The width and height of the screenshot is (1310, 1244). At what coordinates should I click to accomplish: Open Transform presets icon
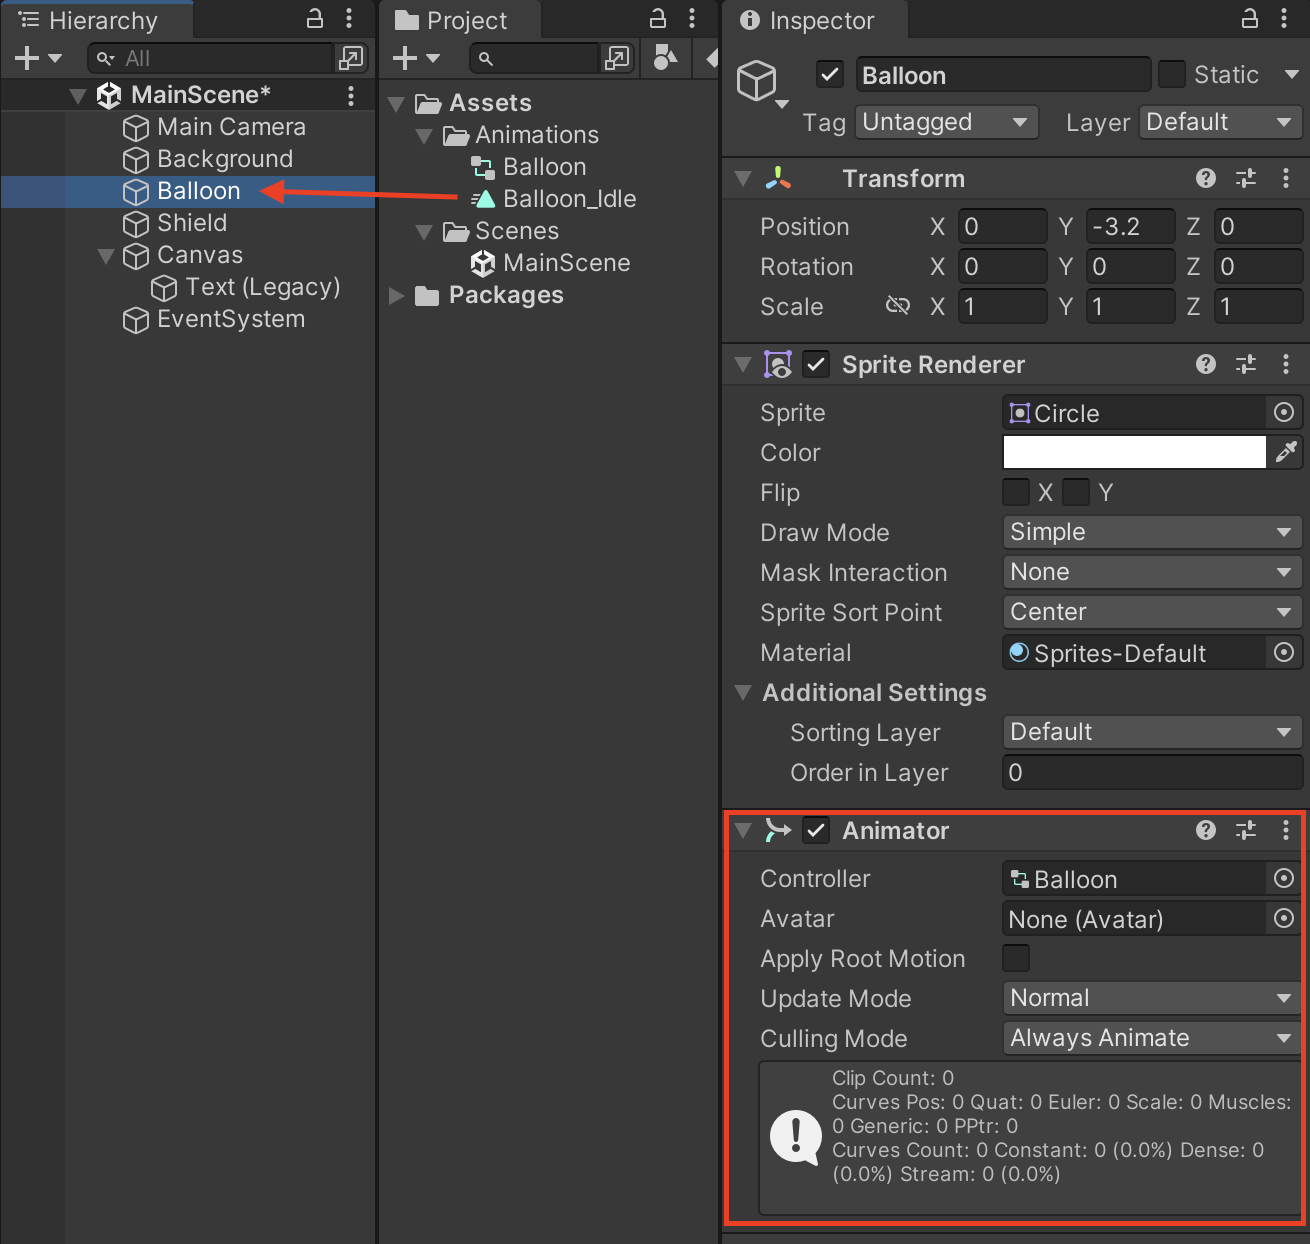(x=1246, y=179)
